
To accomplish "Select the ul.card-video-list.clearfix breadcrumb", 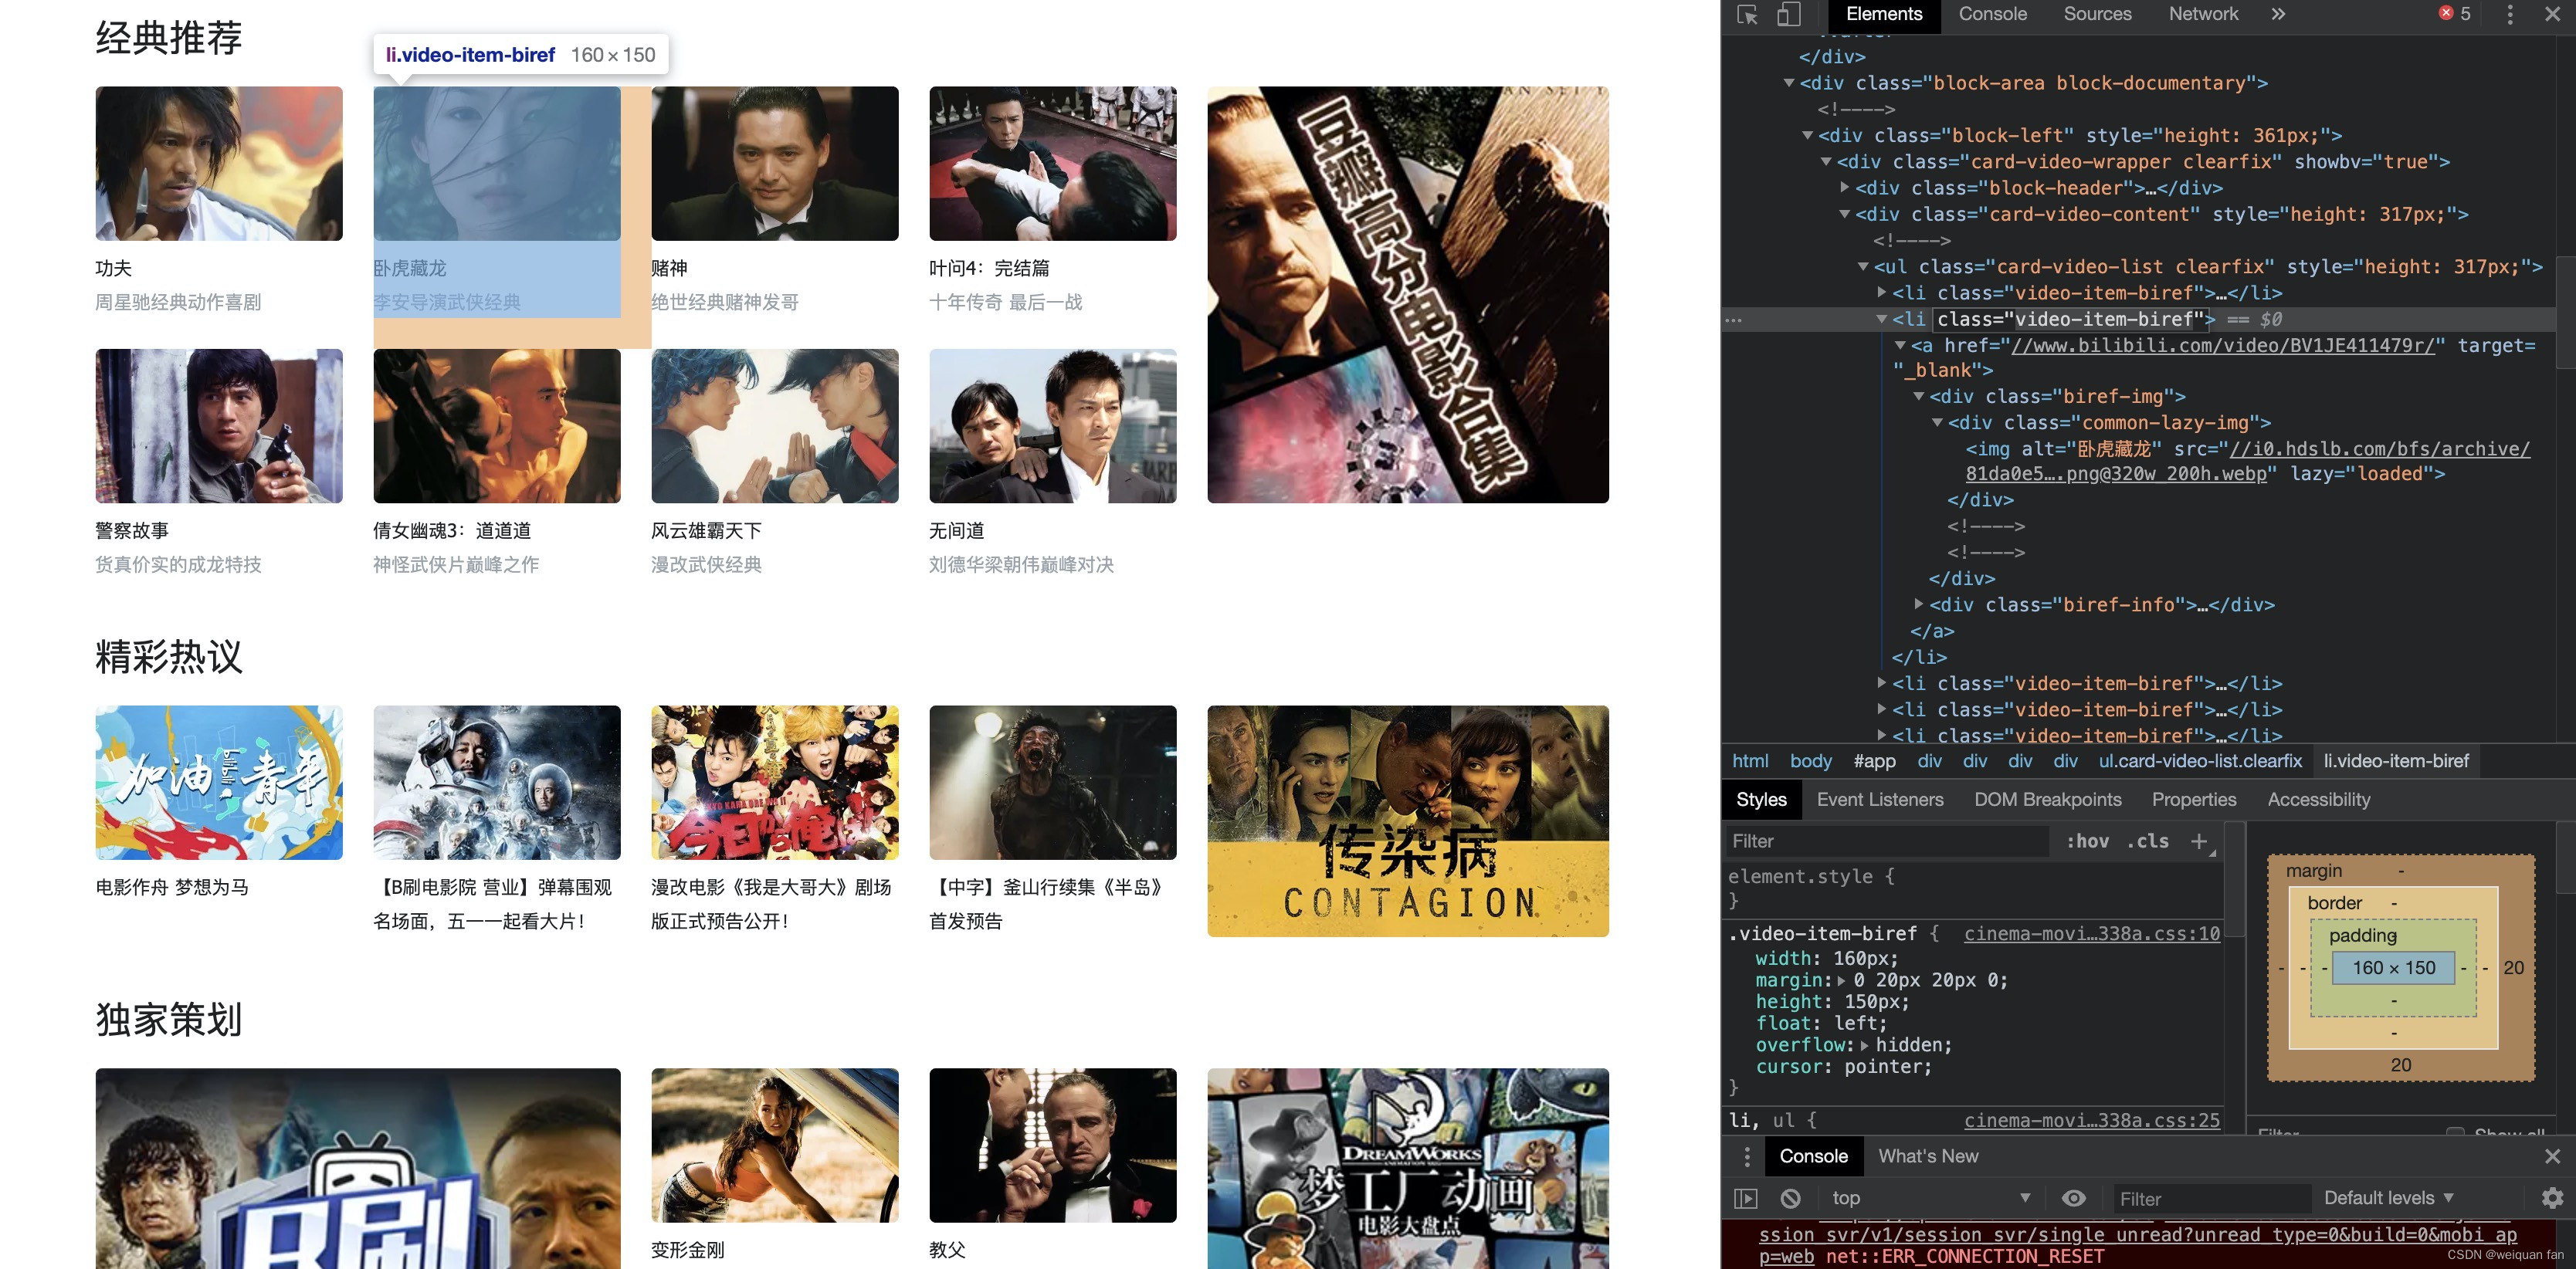I will (x=2199, y=761).
